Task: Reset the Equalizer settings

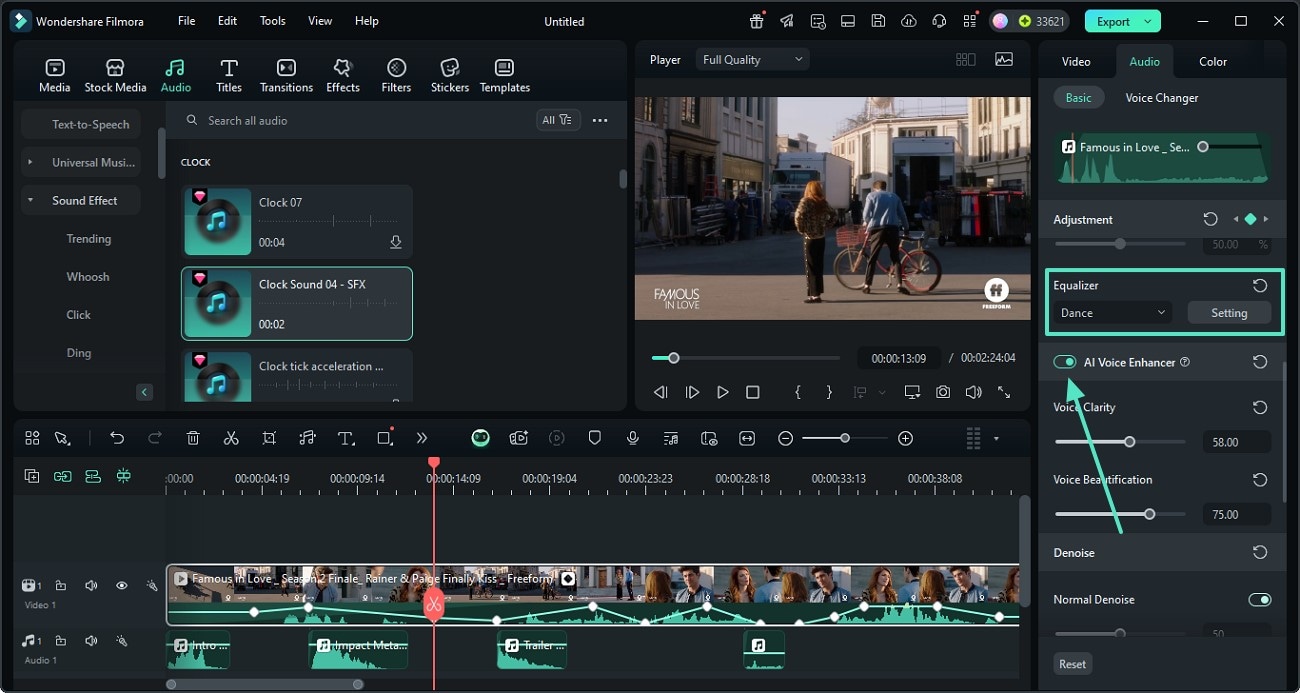Action: click(x=1260, y=285)
